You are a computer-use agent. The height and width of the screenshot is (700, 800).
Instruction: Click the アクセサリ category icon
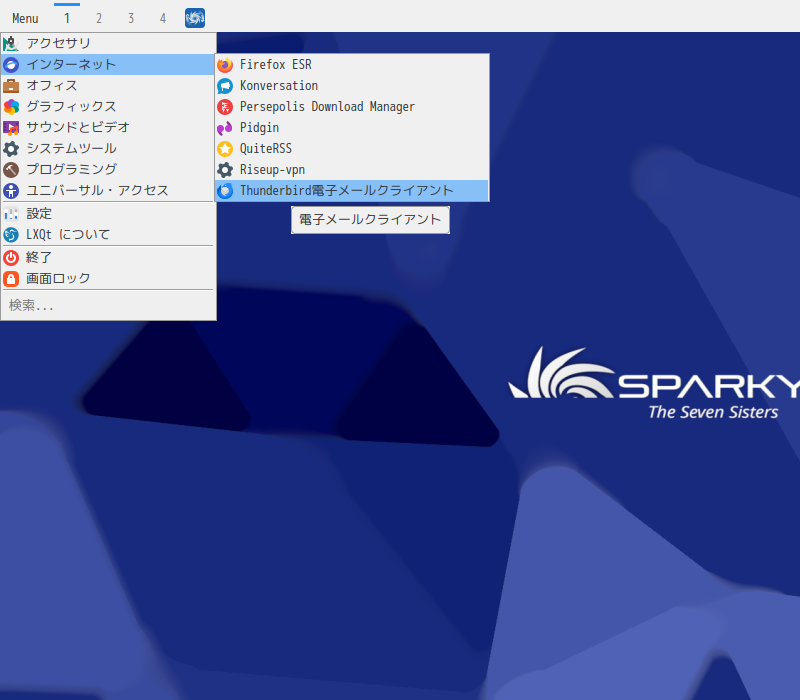click(11, 43)
